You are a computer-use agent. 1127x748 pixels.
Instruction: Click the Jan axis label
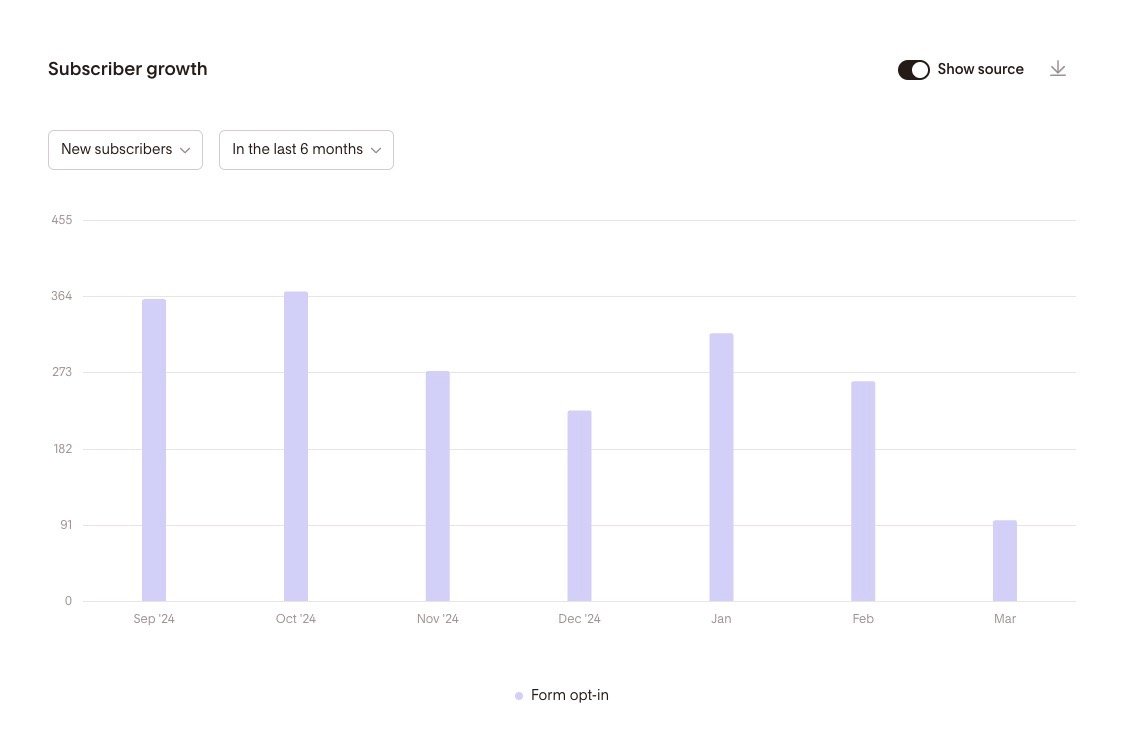pos(721,619)
